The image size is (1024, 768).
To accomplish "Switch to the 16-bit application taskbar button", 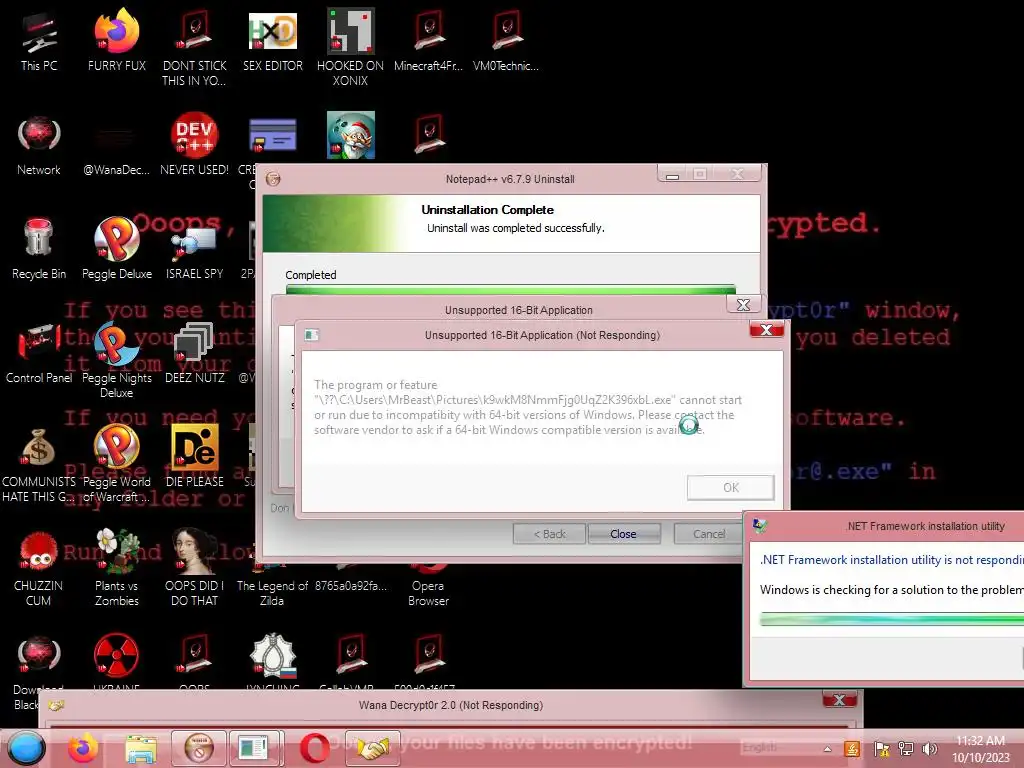I will pos(253,748).
